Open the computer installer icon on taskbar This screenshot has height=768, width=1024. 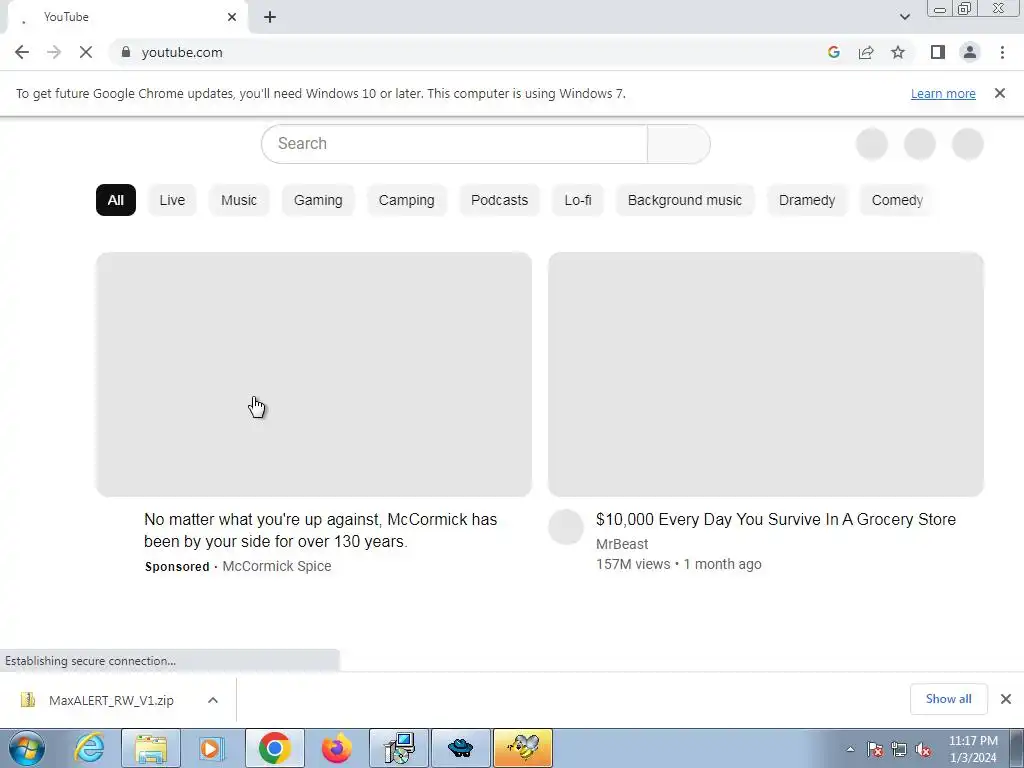[x=399, y=748]
